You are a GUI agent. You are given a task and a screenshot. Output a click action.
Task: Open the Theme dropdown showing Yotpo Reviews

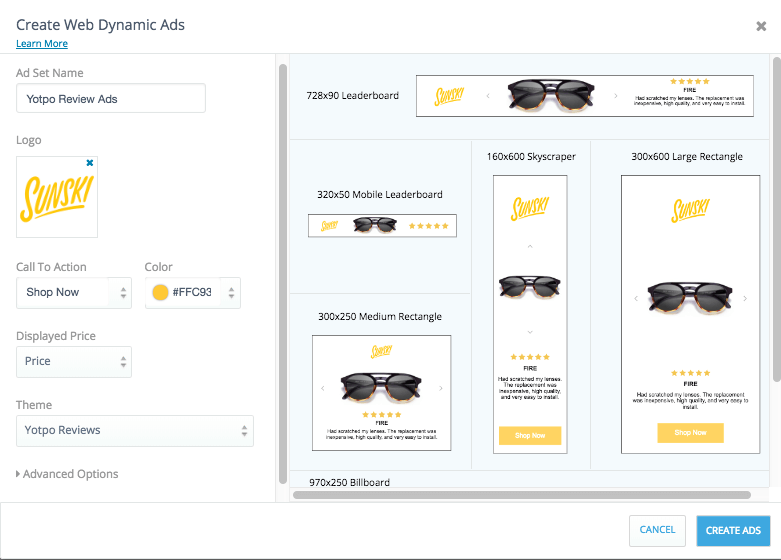[x=134, y=430]
